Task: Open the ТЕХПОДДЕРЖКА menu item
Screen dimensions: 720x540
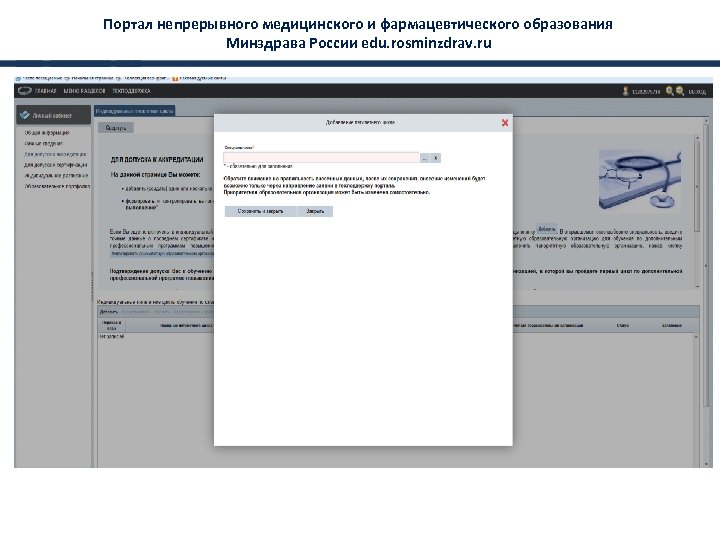Action: (x=131, y=91)
